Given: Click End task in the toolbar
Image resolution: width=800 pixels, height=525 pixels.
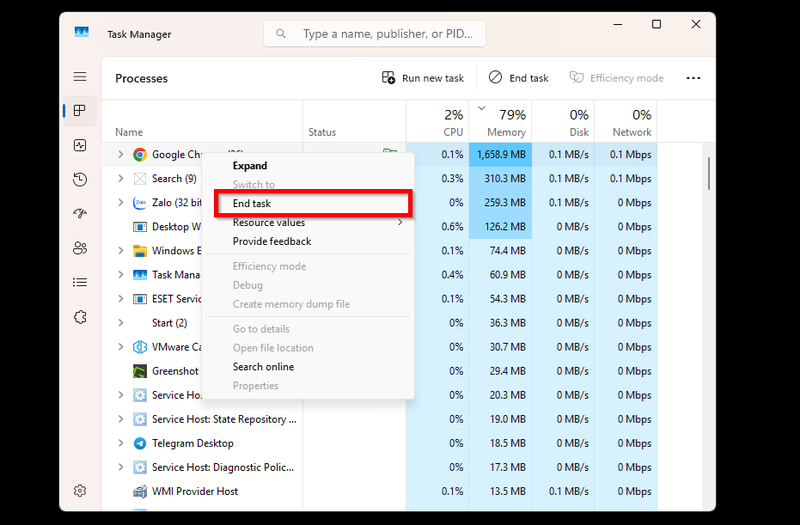Looking at the screenshot, I should point(518,78).
